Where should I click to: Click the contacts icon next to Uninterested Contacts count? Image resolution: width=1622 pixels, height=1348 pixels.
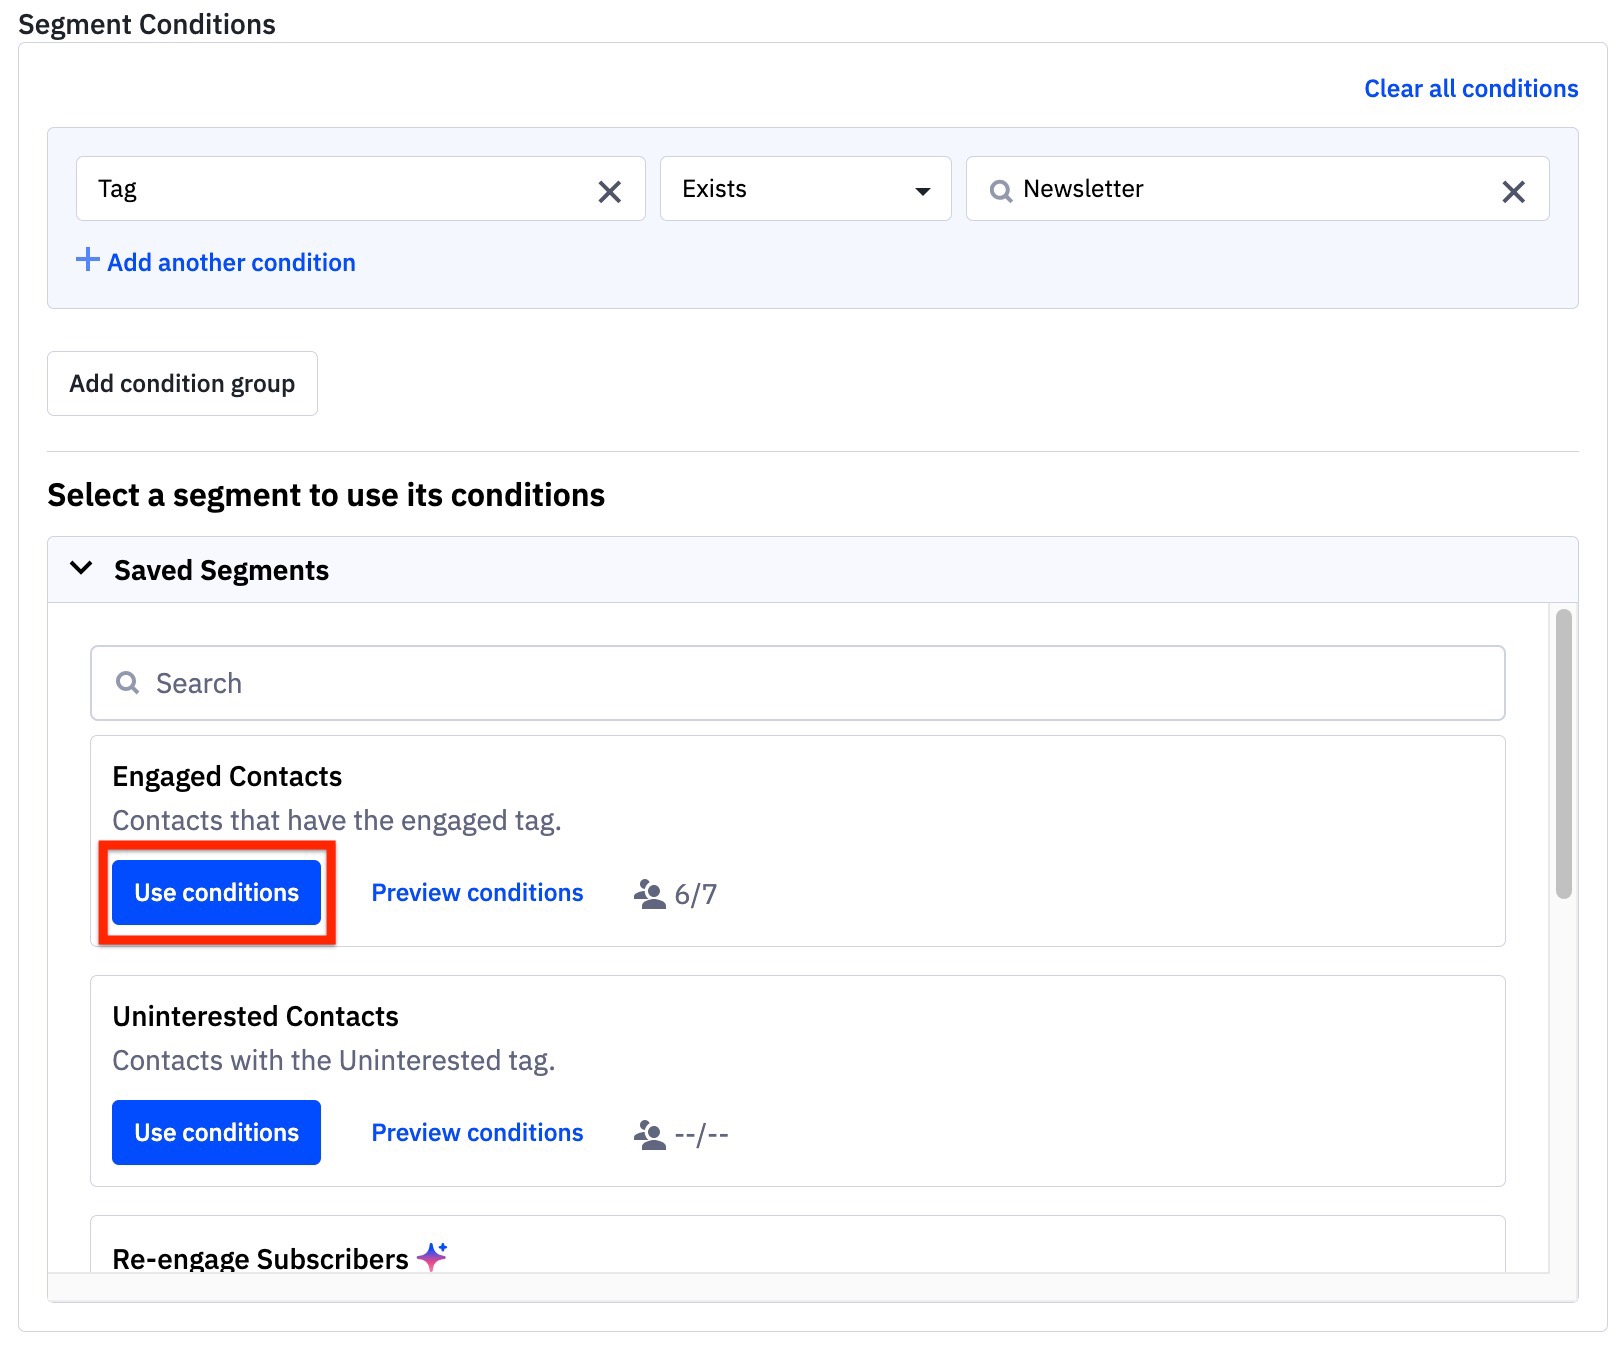[651, 1133]
